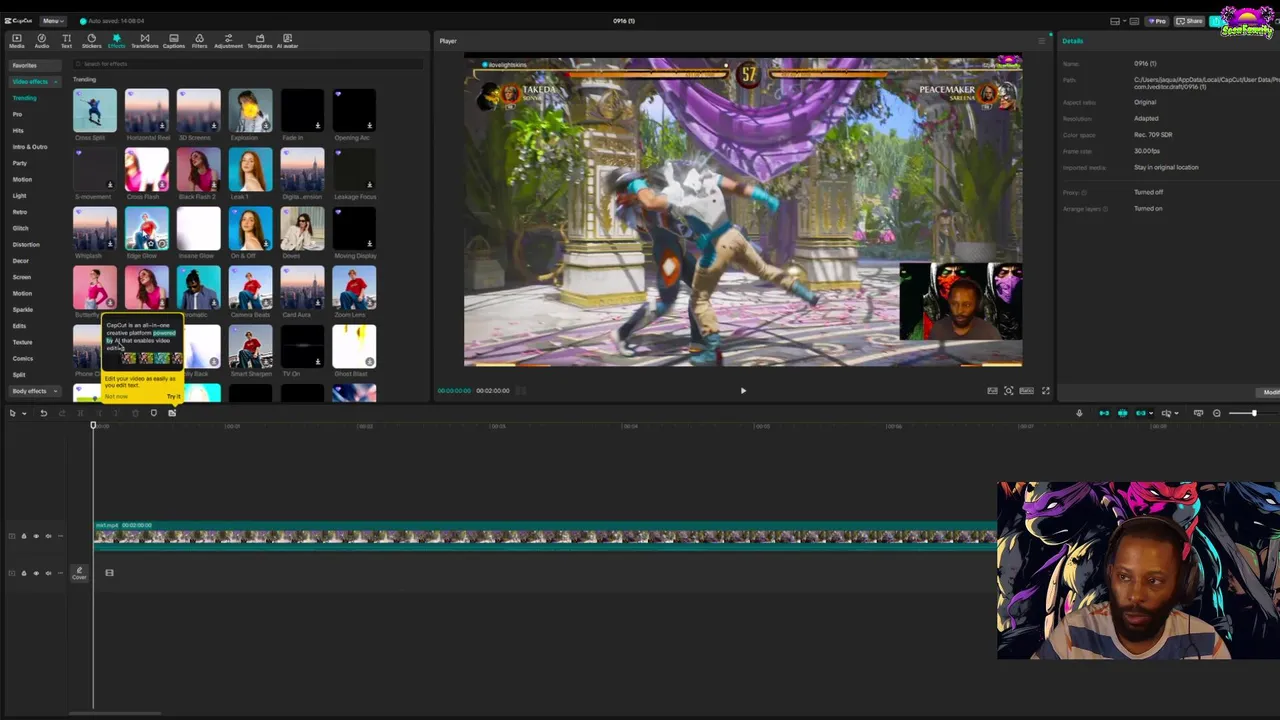Select the Leak 1 effect thumbnail

coord(250,170)
